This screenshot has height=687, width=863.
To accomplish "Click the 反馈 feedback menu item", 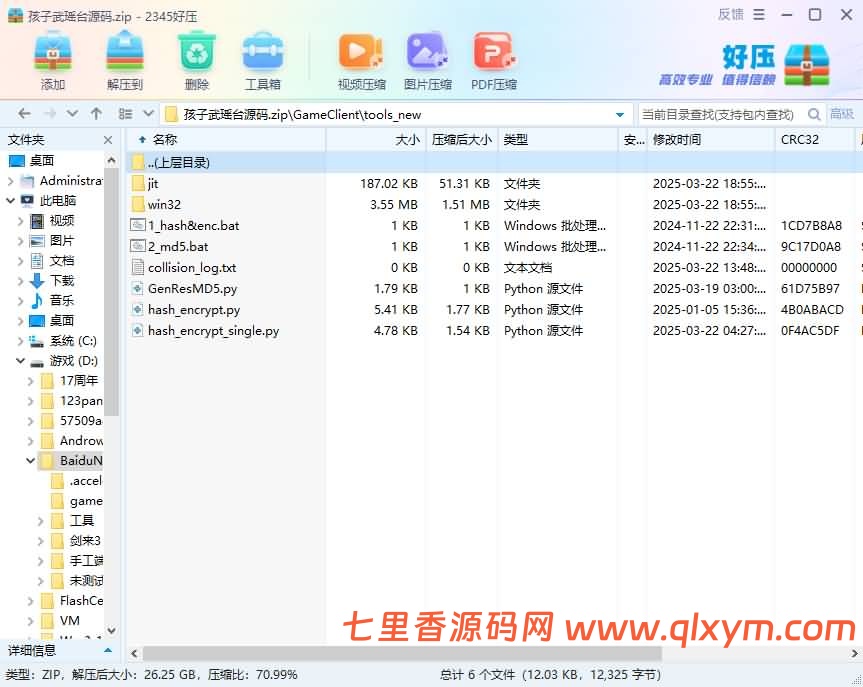I will click(x=730, y=14).
